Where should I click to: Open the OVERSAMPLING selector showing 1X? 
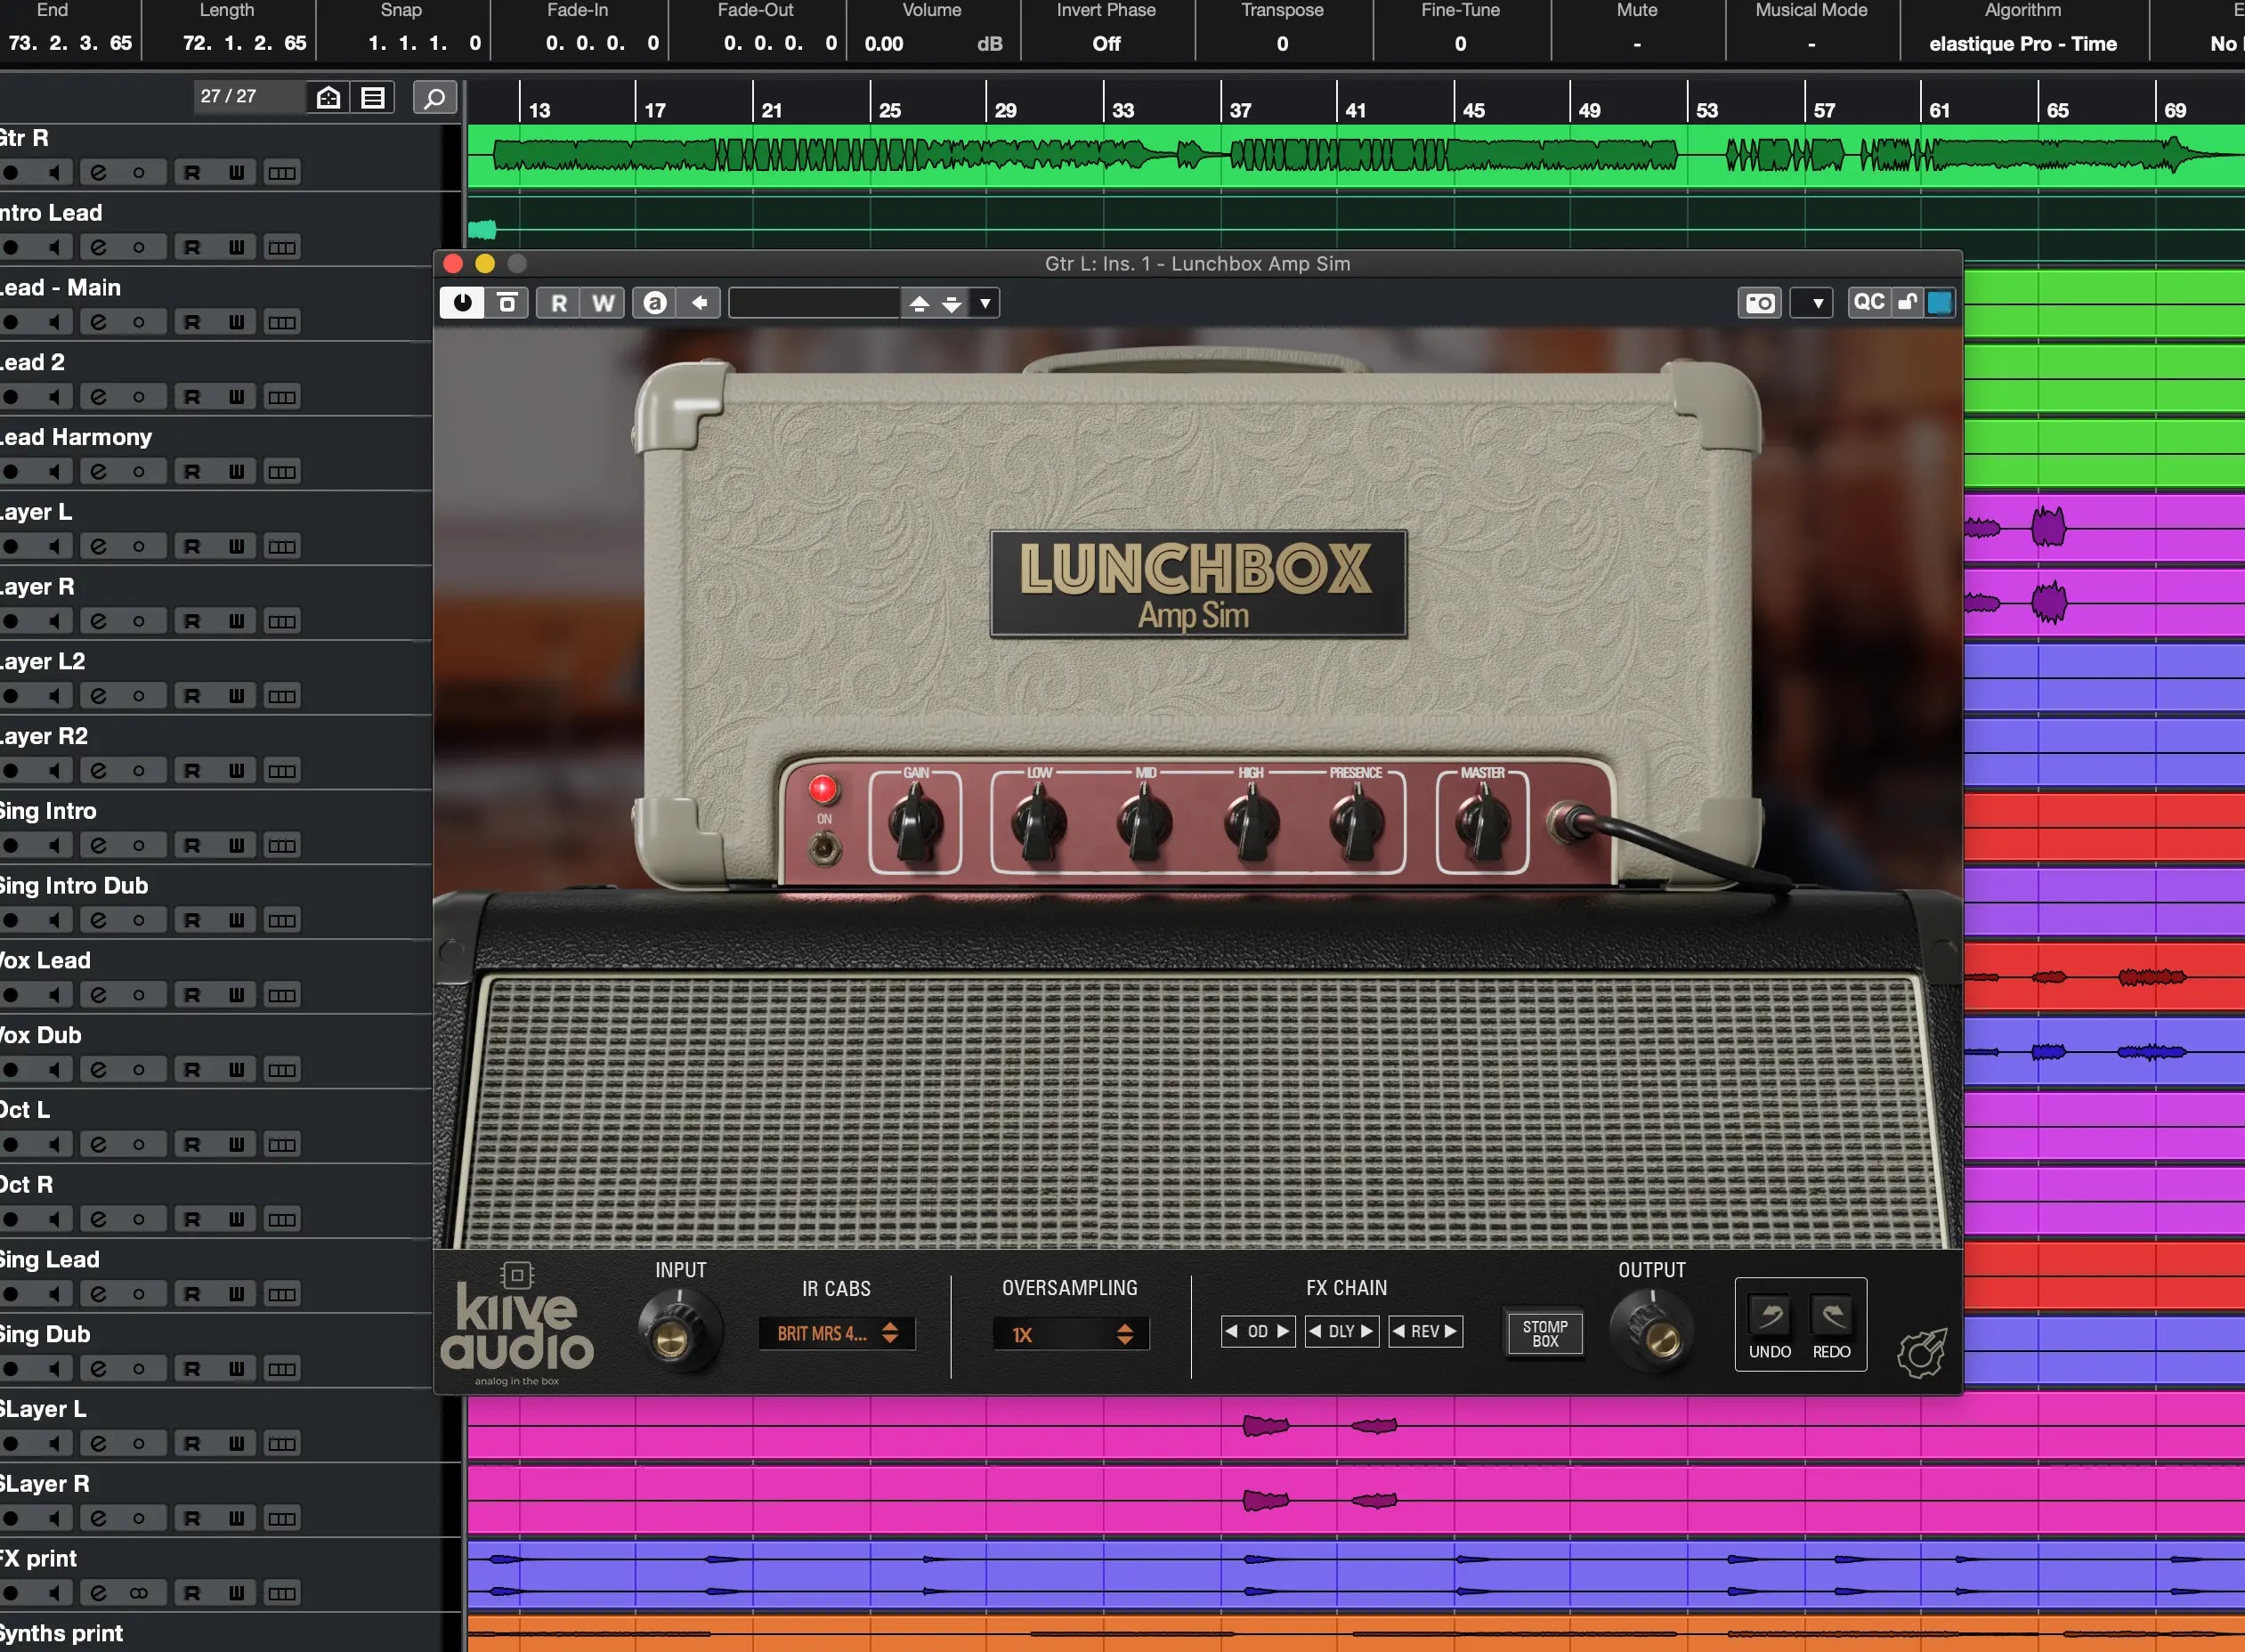click(1071, 1334)
